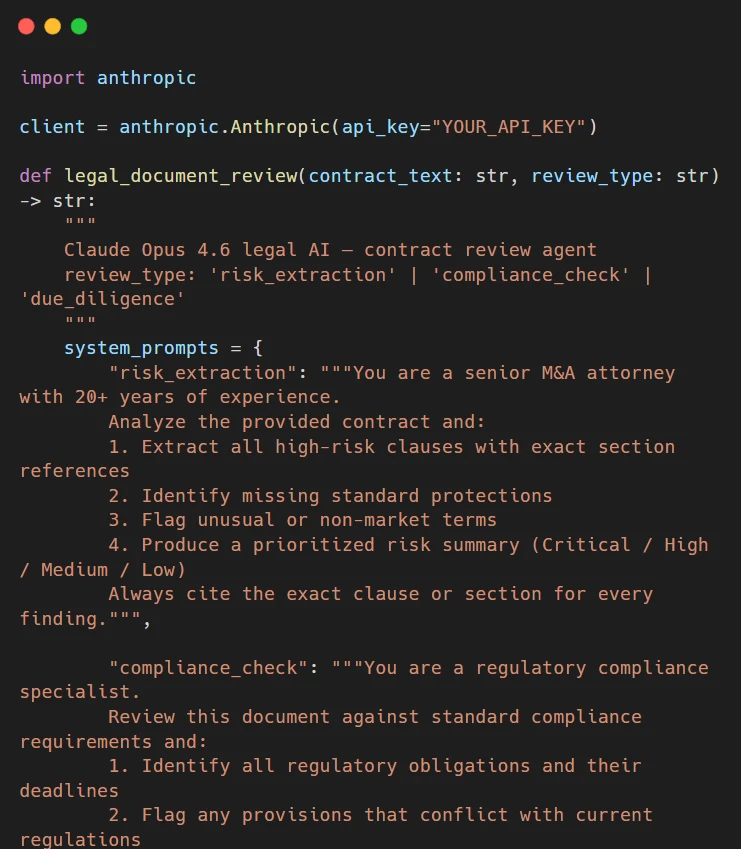The image size is (741, 849).
Task: Select the legal_document_review function name
Action: [181, 176]
